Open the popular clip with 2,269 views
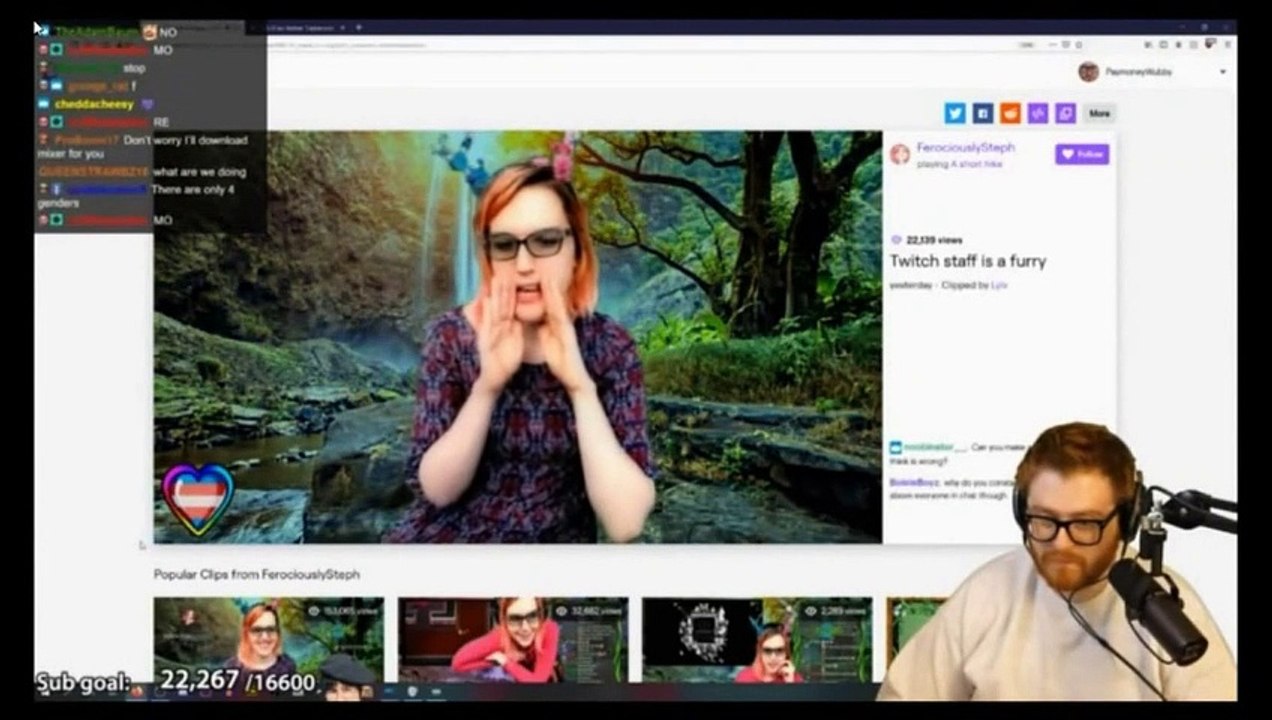 tap(757, 640)
